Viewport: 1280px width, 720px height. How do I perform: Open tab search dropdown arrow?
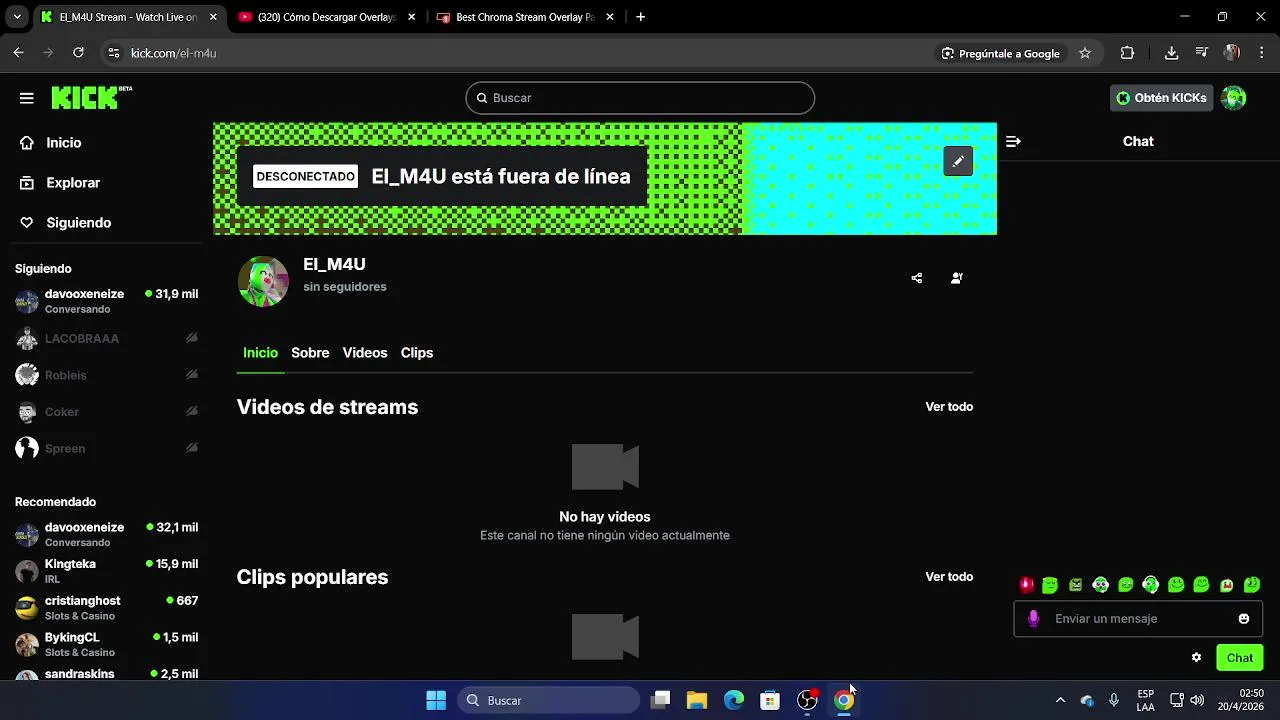point(17,17)
